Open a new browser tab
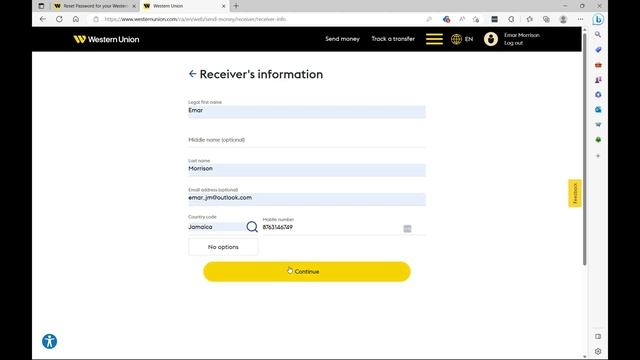The image size is (640, 360). point(236,6)
